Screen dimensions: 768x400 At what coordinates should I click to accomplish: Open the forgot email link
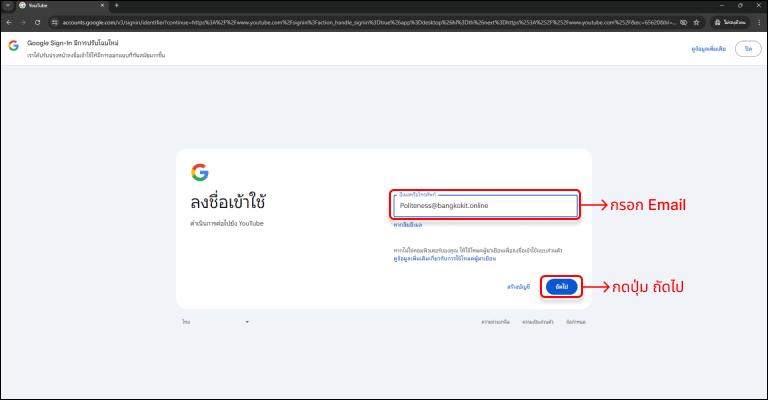click(408, 225)
